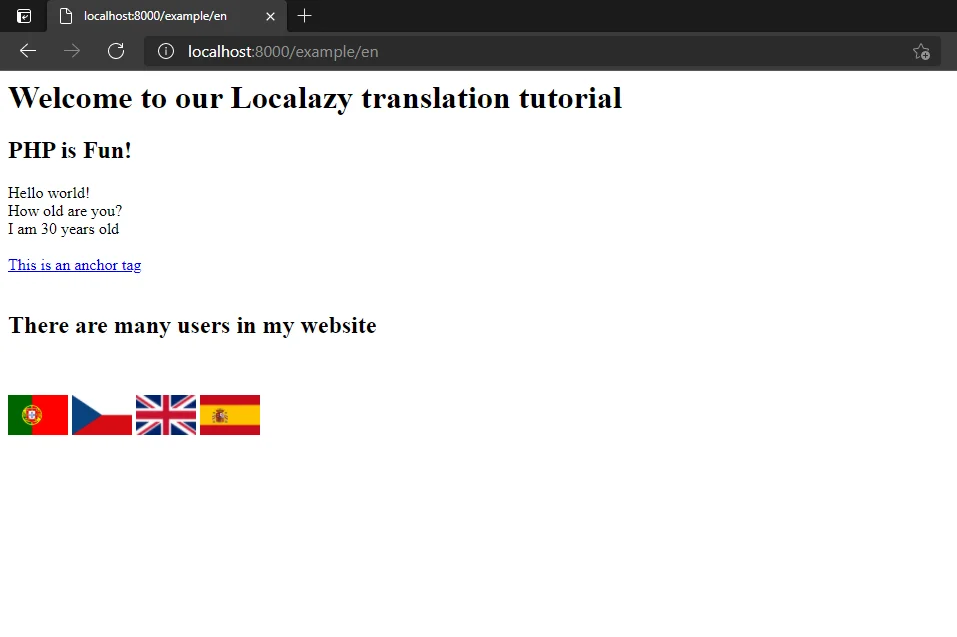Select the Czech Republic flag icon
Image resolution: width=957 pixels, height=637 pixels.
coord(101,414)
